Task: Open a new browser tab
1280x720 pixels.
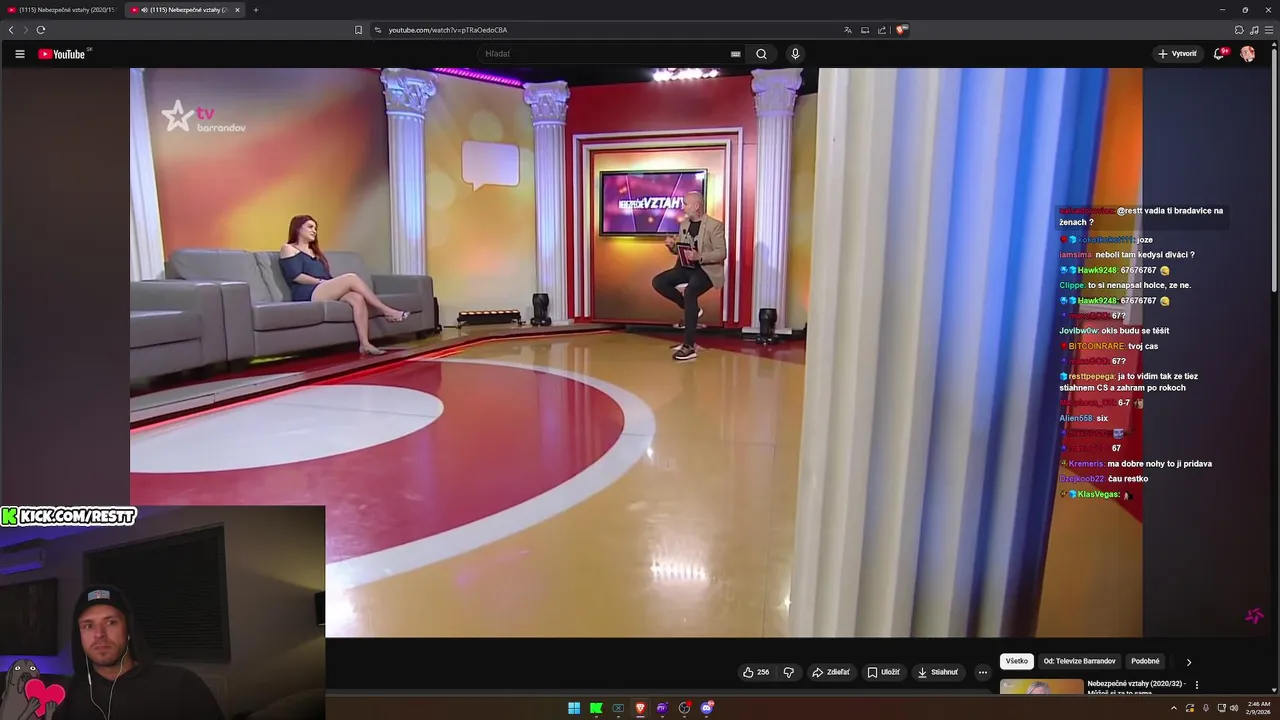Action: pos(255,10)
